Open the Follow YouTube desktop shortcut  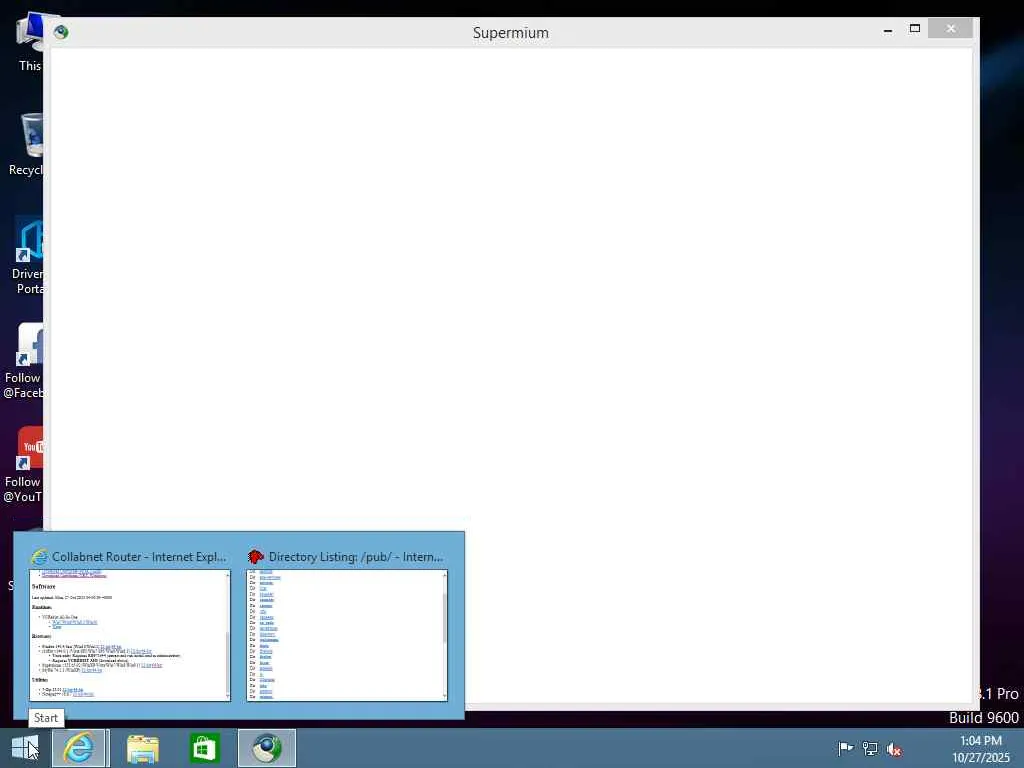click(24, 465)
